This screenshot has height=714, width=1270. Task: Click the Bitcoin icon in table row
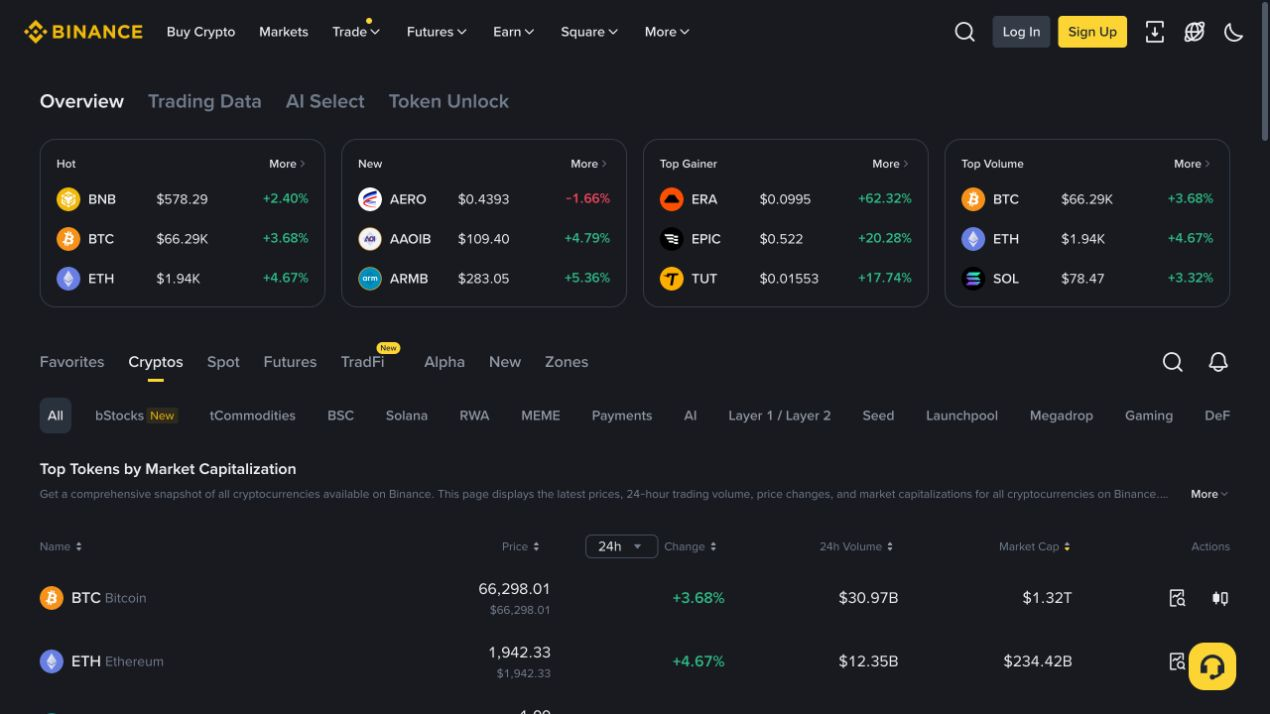[51, 598]
